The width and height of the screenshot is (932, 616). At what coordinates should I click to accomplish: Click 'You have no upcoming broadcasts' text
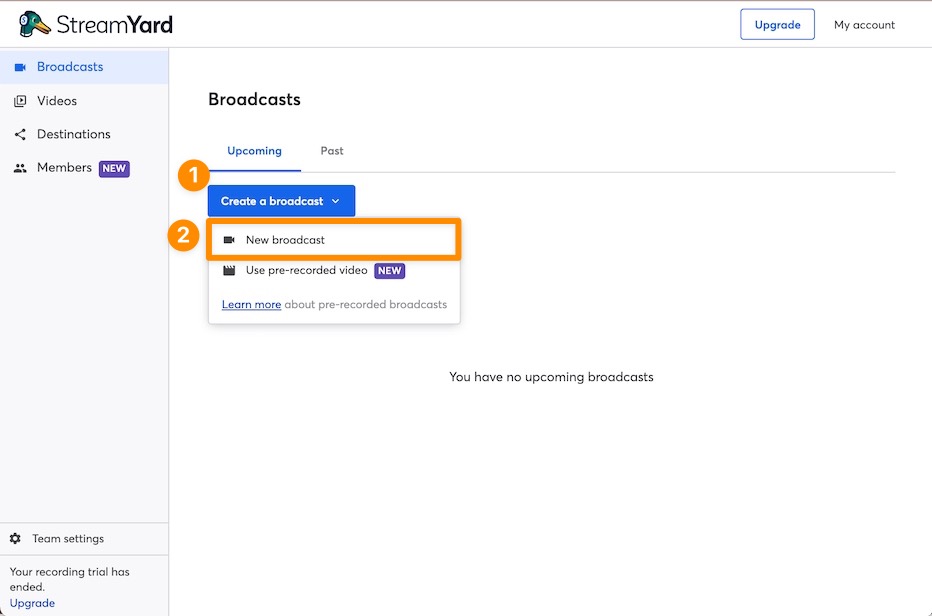click(x=551, y=377)
